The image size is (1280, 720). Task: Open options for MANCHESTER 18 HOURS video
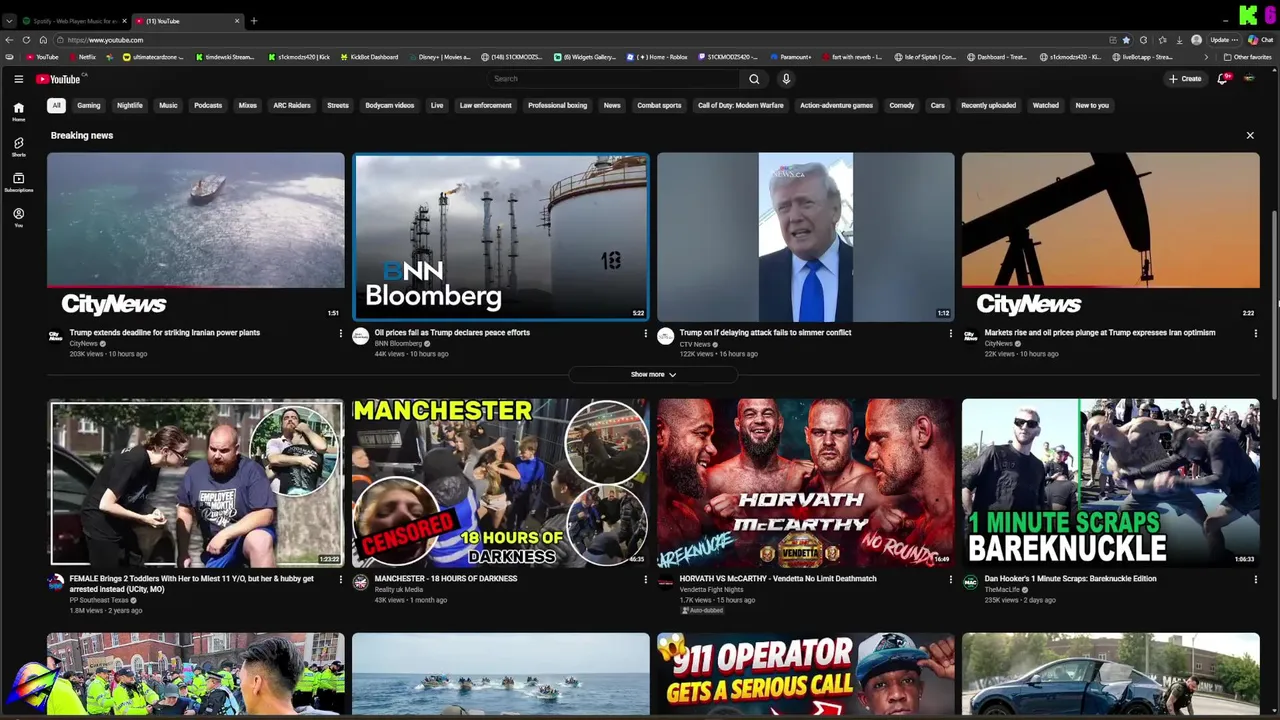pyautogui.click(x=645, y=579)
